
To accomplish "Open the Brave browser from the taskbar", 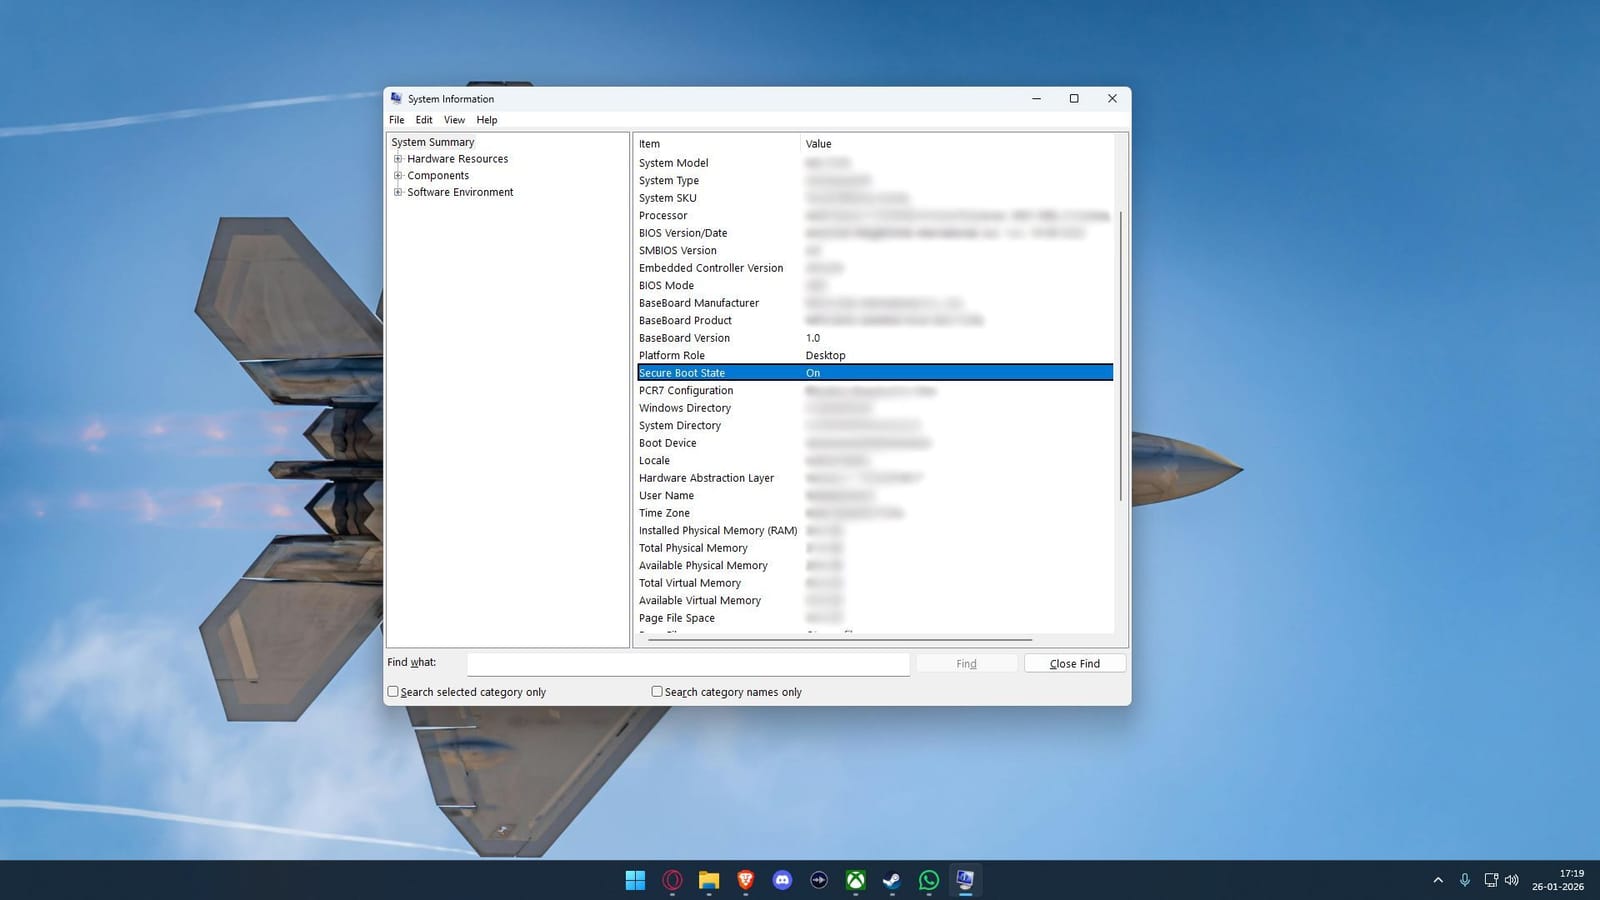I will pyautogui.click(x=745, y=880).
